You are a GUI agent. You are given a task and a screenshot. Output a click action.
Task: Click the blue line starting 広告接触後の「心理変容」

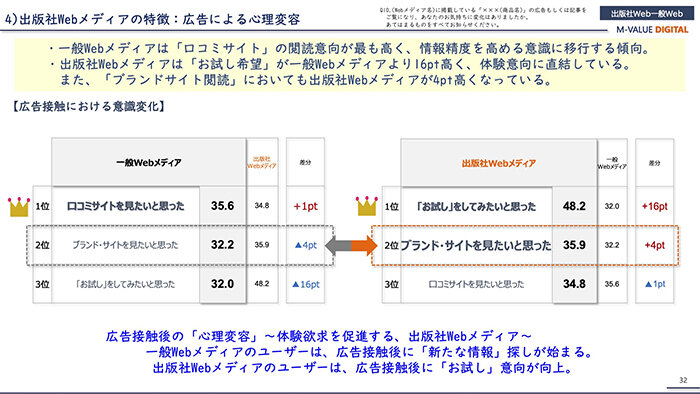pos(318,336)
